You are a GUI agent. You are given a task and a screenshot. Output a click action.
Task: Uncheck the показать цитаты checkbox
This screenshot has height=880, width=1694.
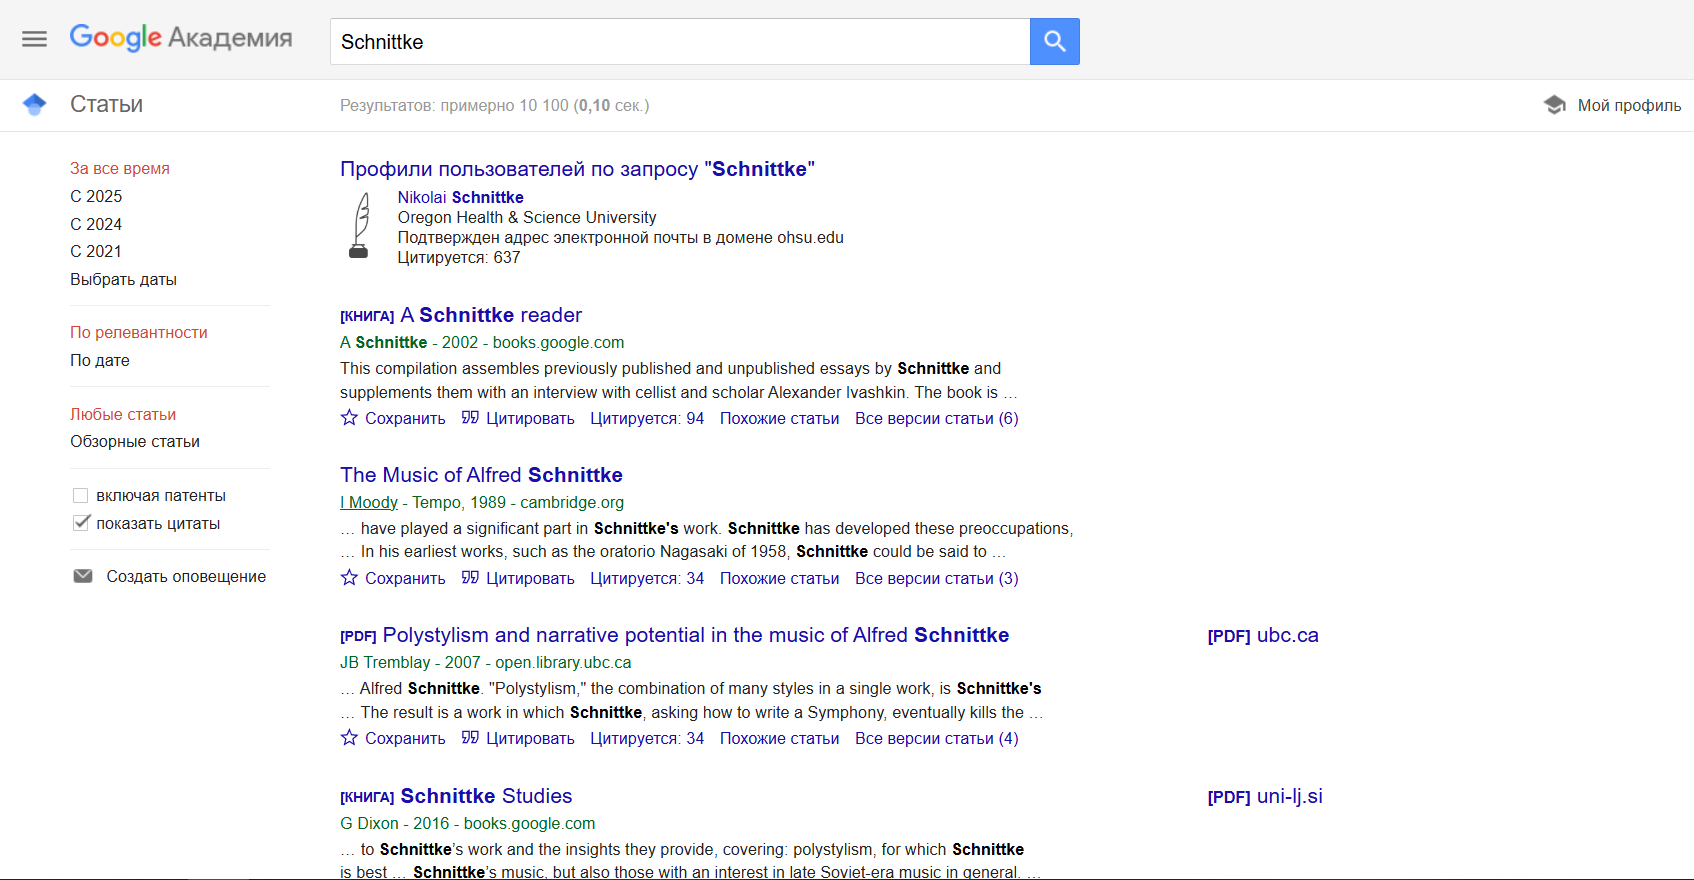click(x=81, y=523)
